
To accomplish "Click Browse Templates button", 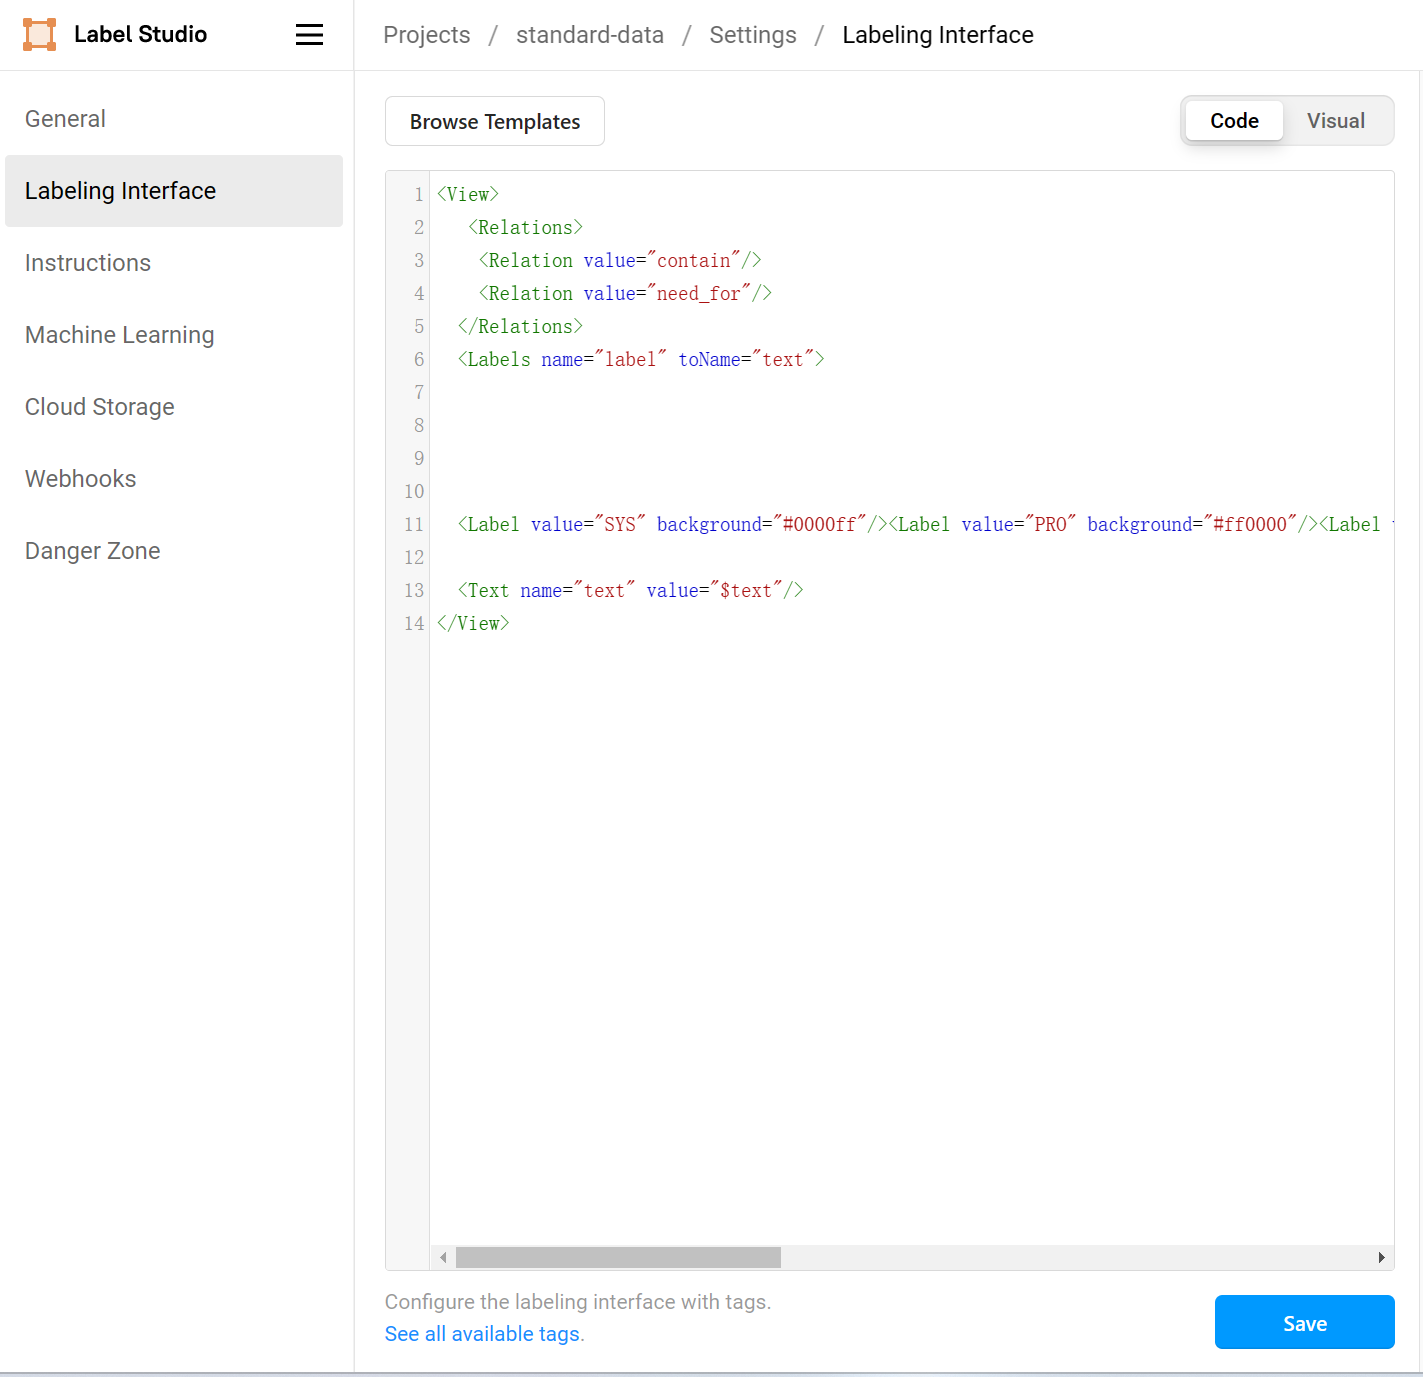I will tap(495, 121).
